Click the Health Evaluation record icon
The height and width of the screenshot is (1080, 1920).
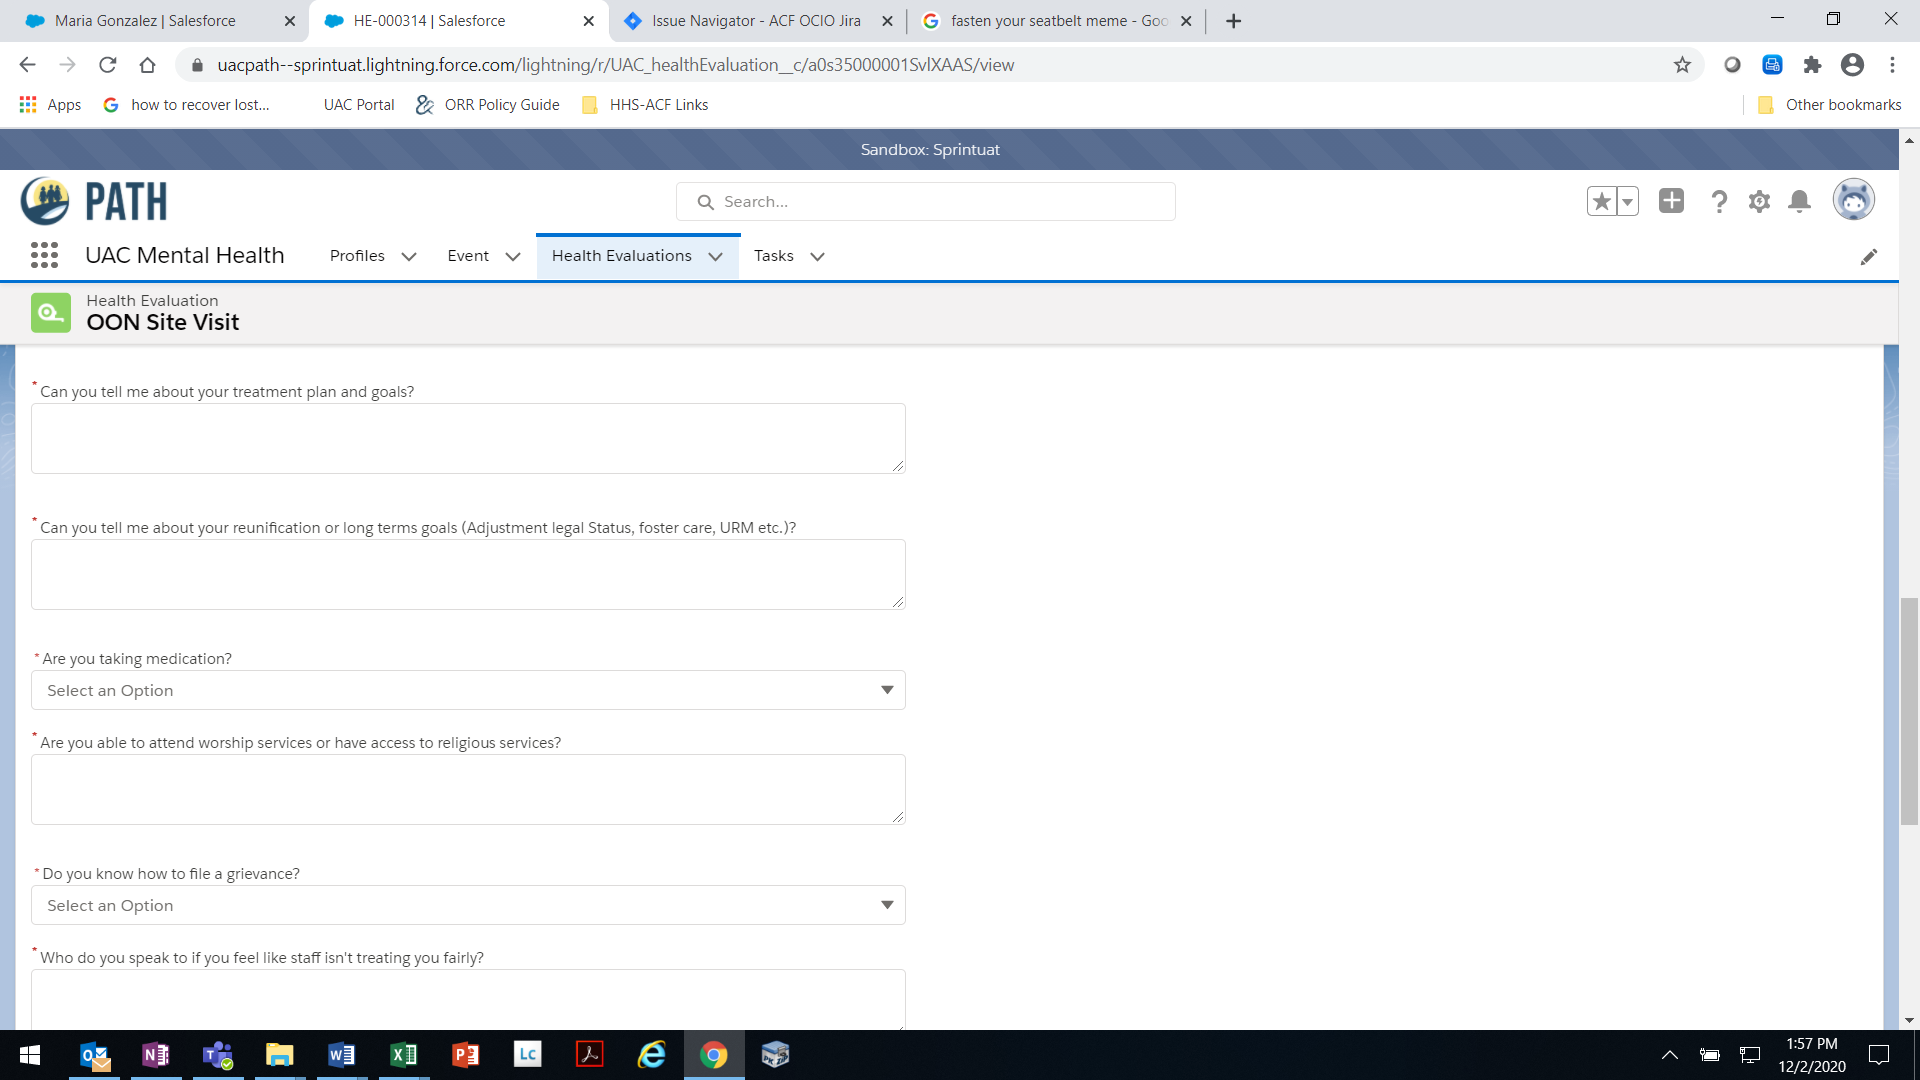51,313
